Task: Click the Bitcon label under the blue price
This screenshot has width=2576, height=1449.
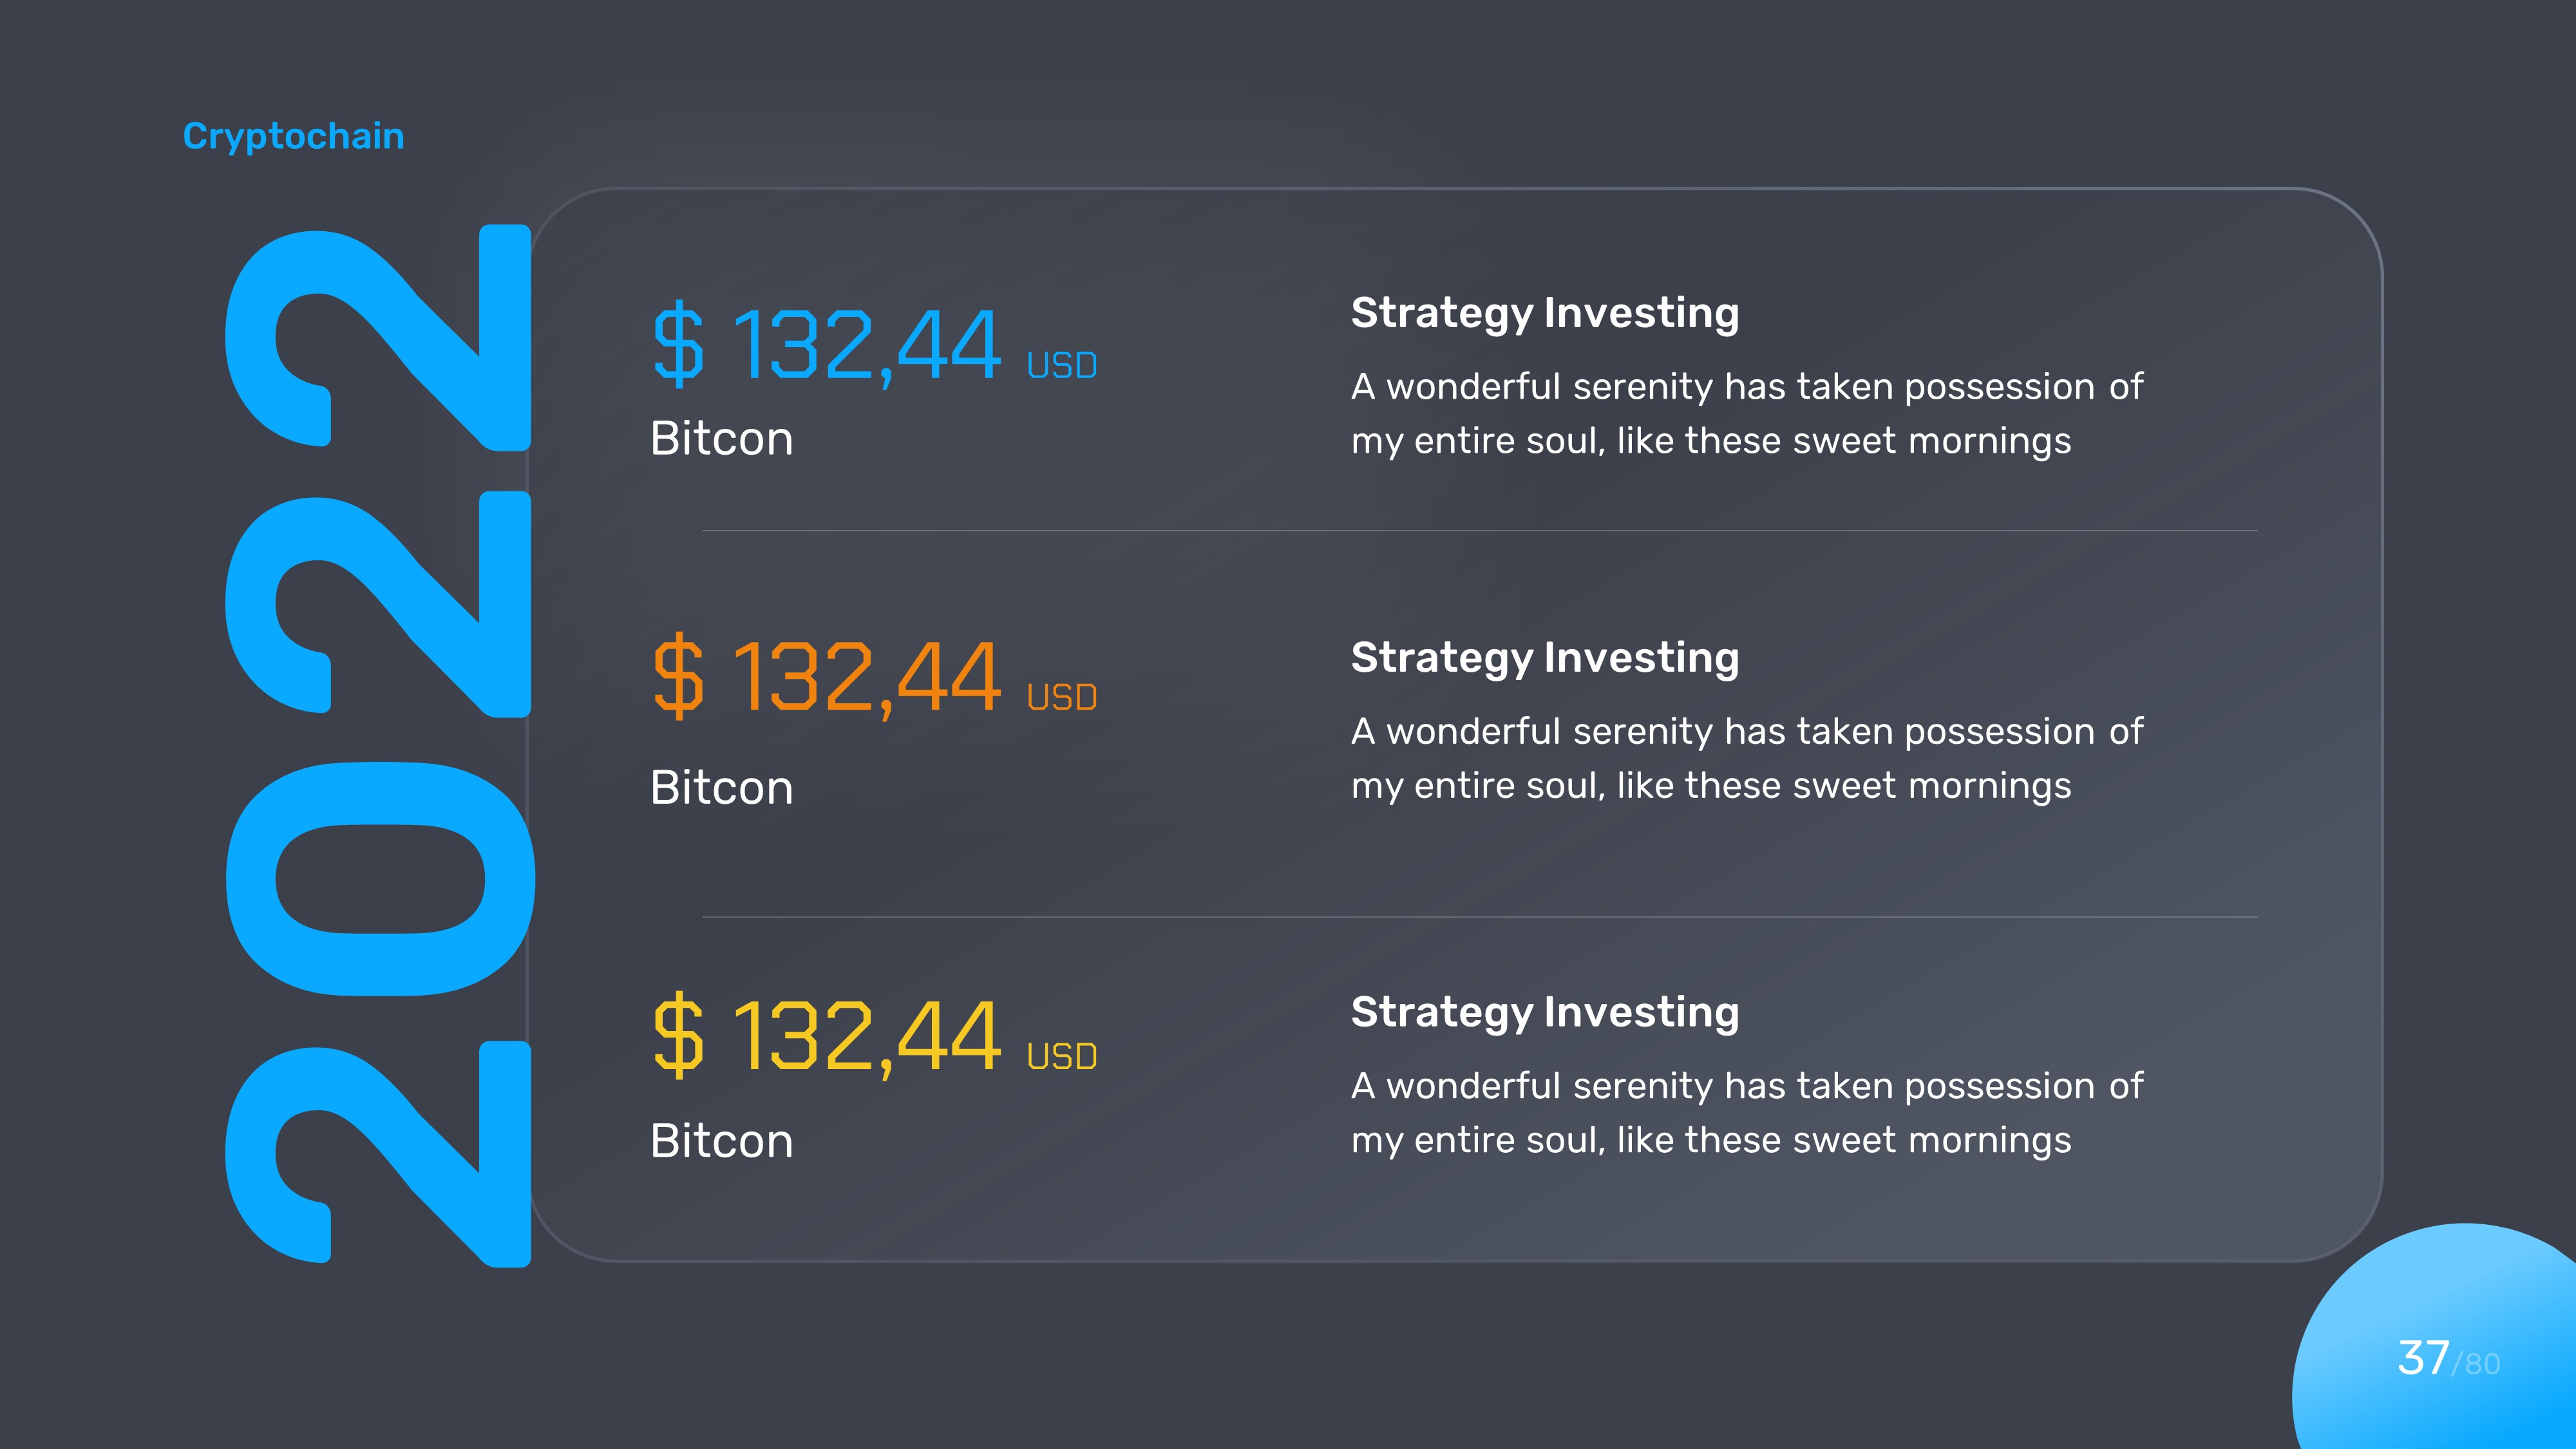Action: [x=721, y=439]
